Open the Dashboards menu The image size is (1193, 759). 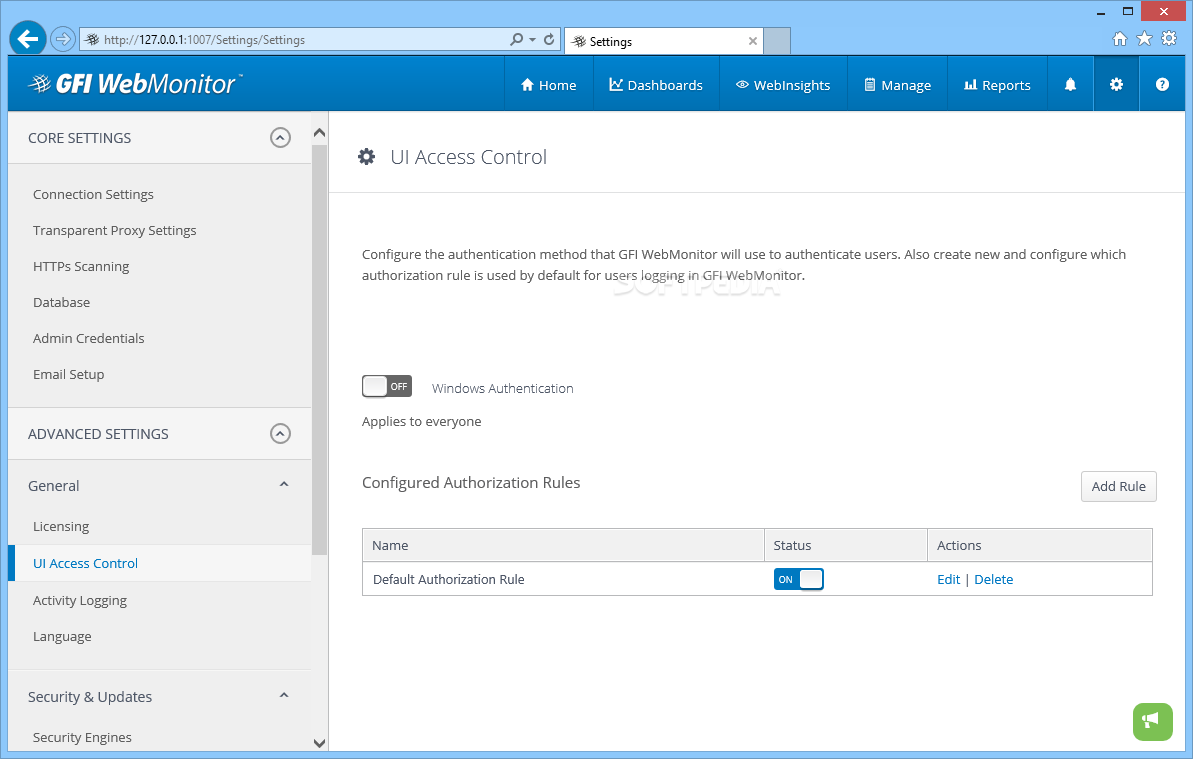(x=656, y=84)
